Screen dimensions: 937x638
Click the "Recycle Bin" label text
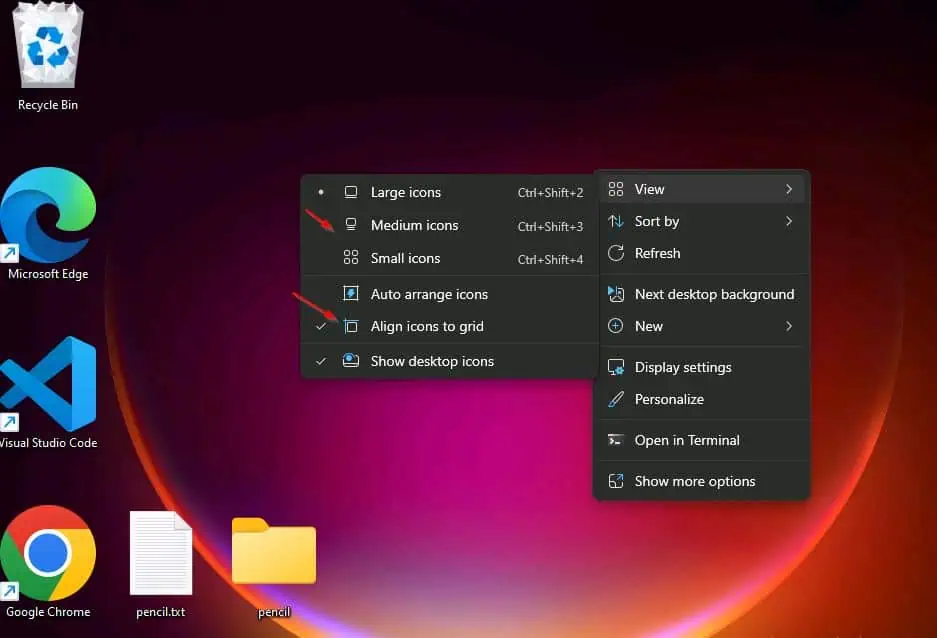point(48,105)
